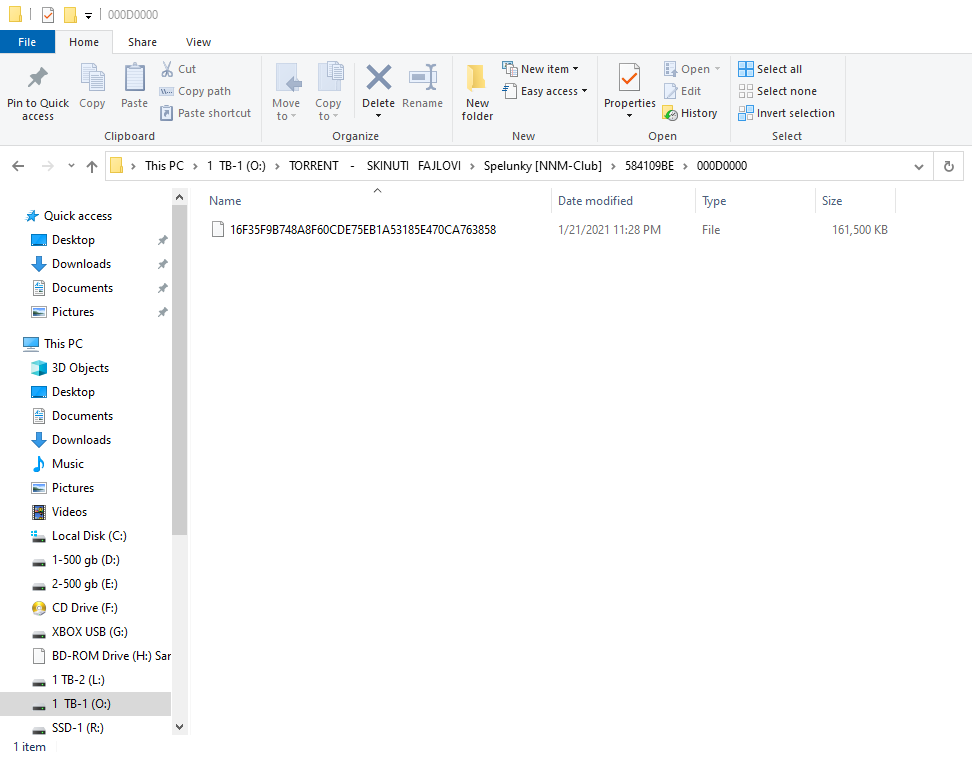The image size is (972, 758).
Task: Expand the Delete options arrow
Action: coord(378,116)
